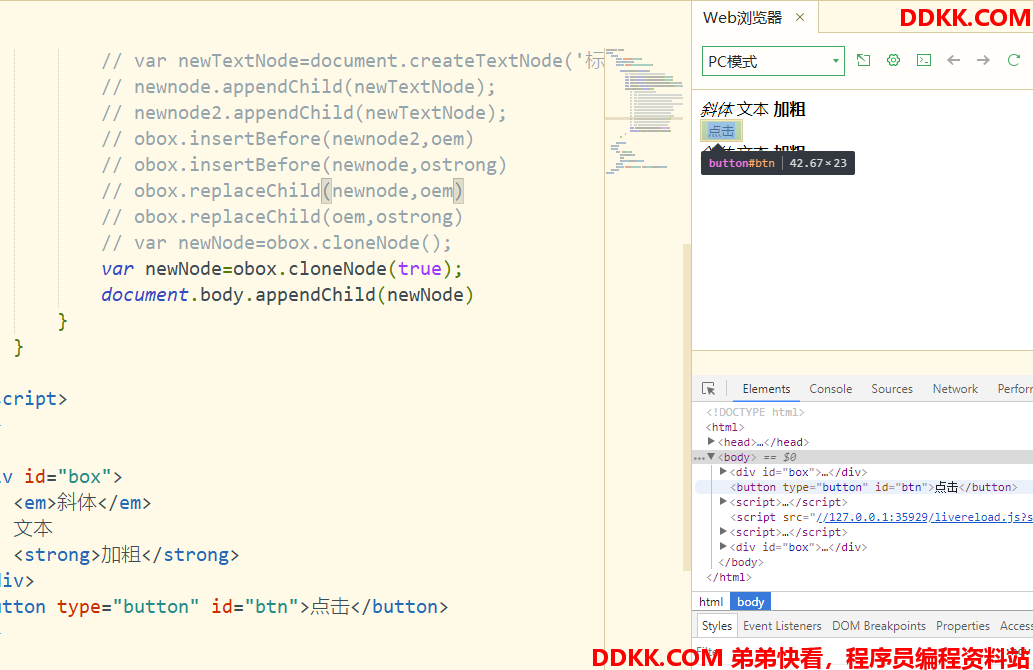
Task: Select the Elements tab in DevTools
Action: click(766, 389)
